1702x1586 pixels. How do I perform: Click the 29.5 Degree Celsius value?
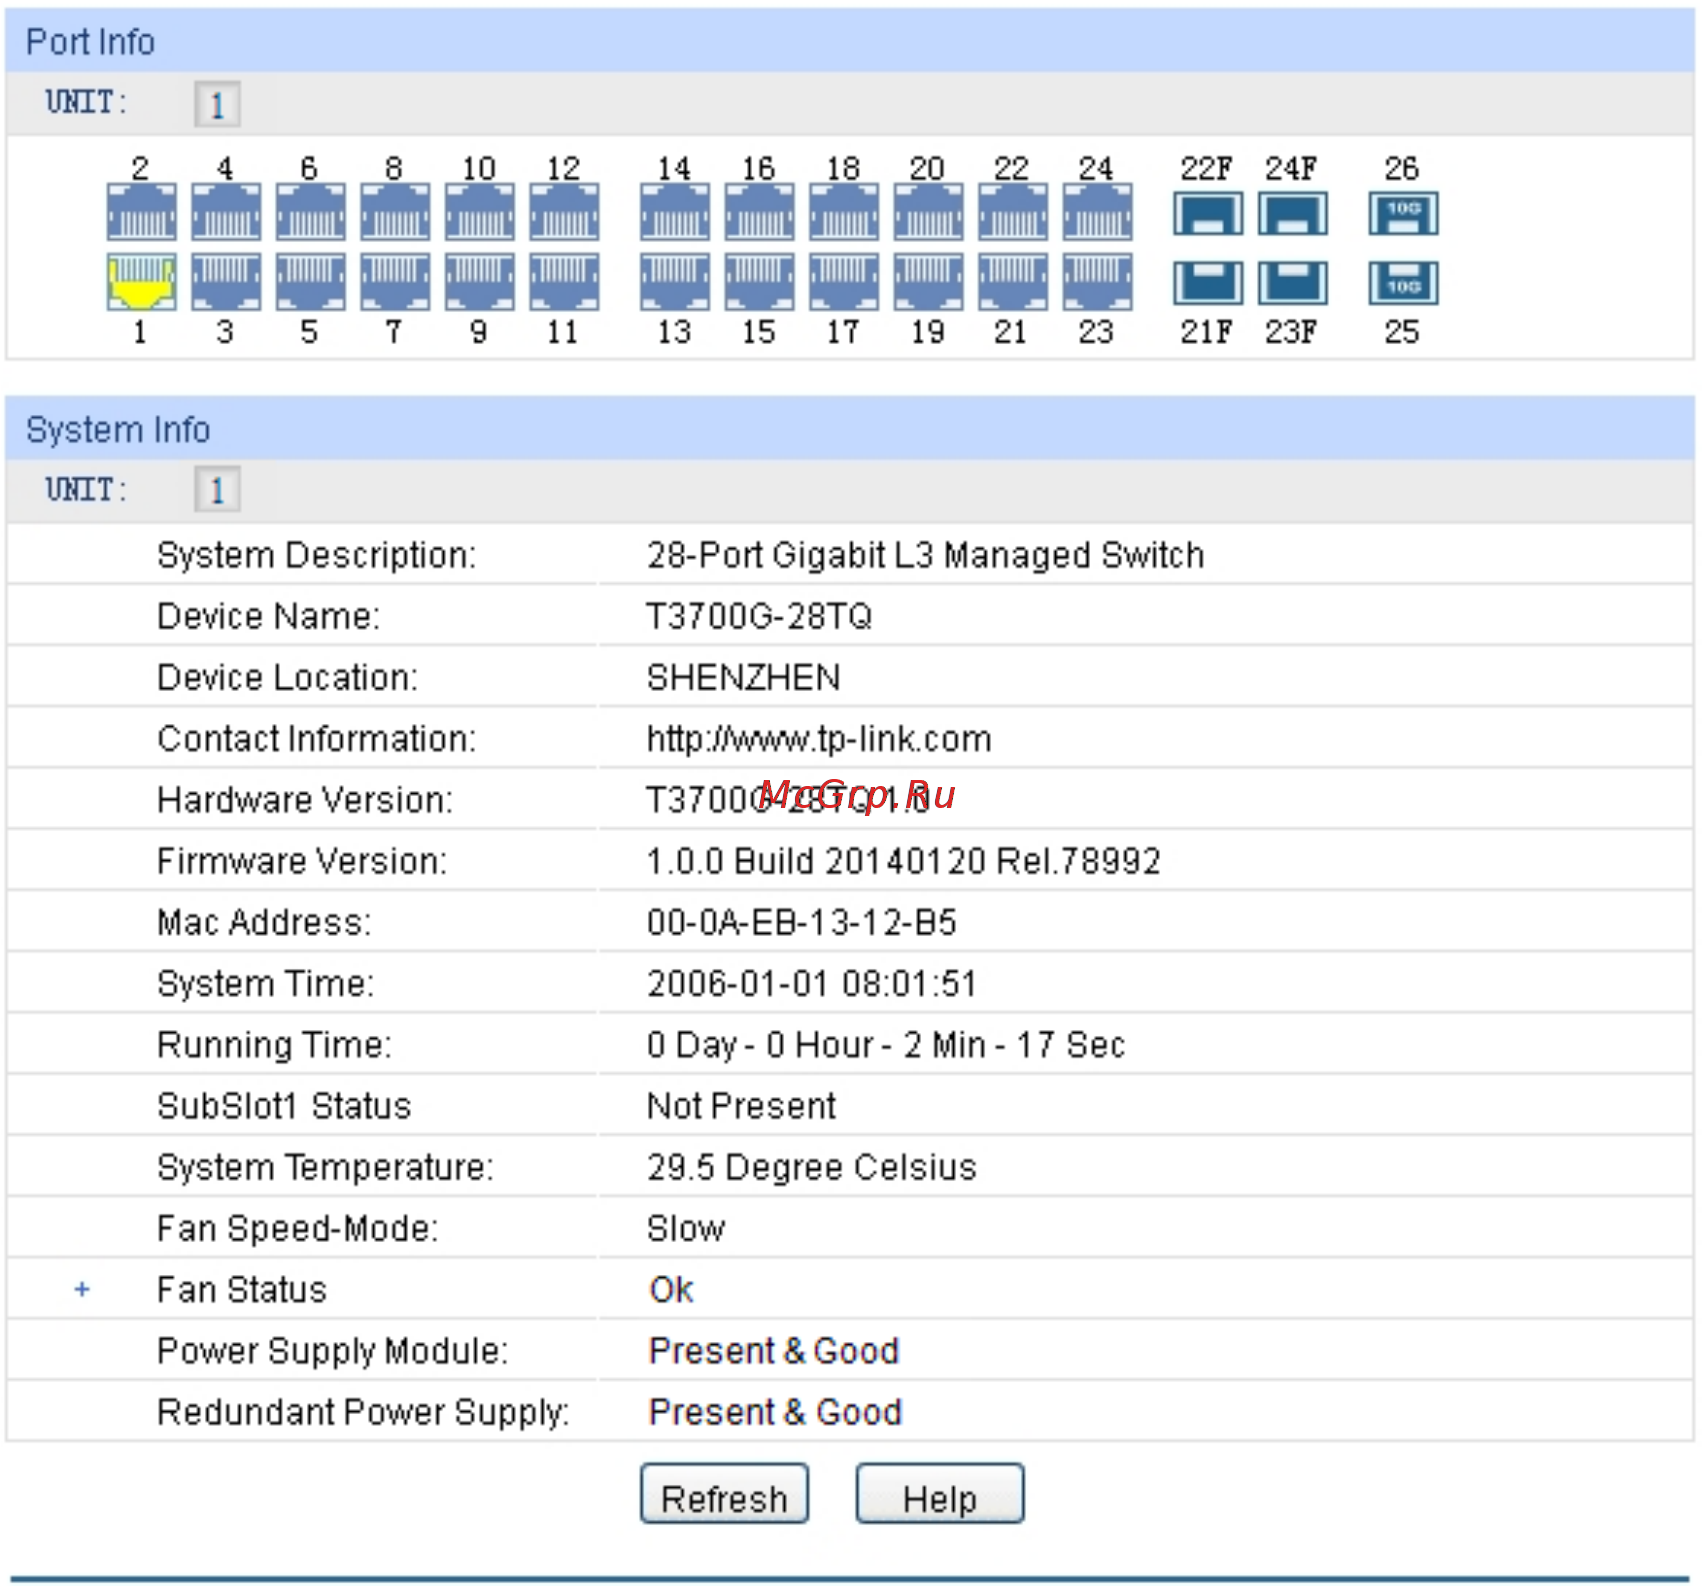tap(811, 1167)
